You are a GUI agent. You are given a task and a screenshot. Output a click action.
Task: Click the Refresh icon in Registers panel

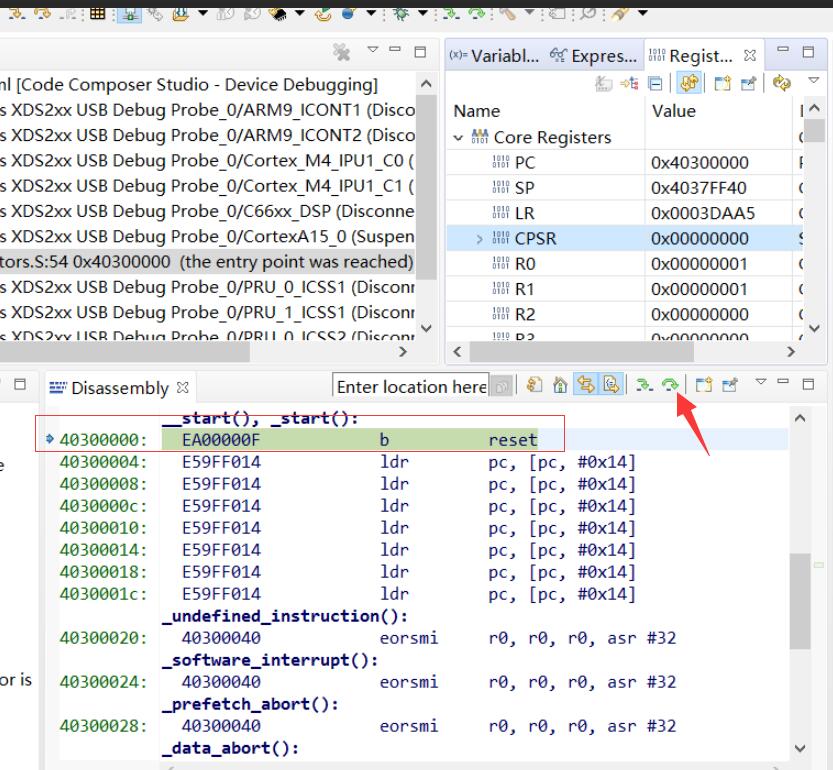781,85
